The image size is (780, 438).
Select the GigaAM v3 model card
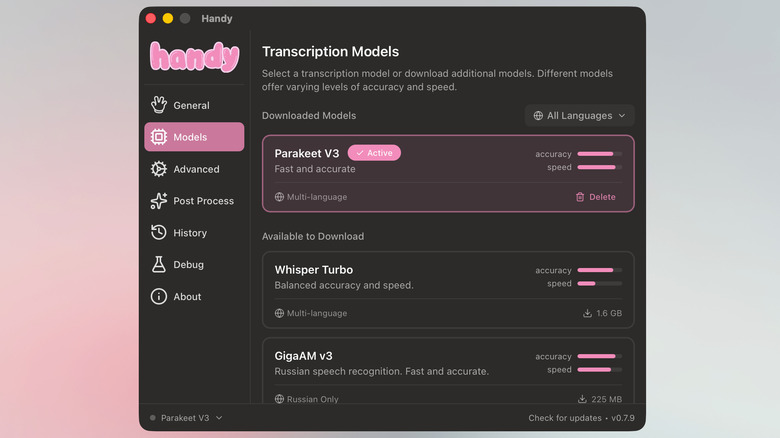tap(448, 370)
